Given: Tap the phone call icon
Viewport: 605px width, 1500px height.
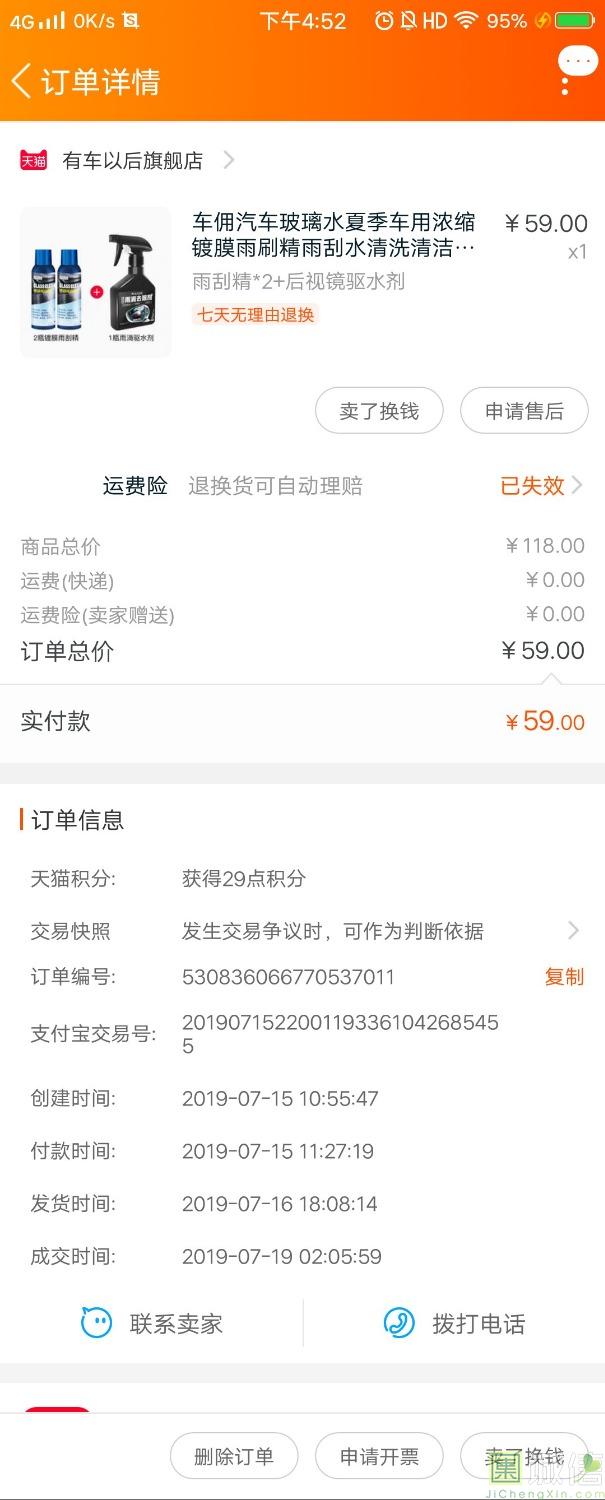Looking at the screenshot, I should pyautogui.click(x=399, y=1323).
